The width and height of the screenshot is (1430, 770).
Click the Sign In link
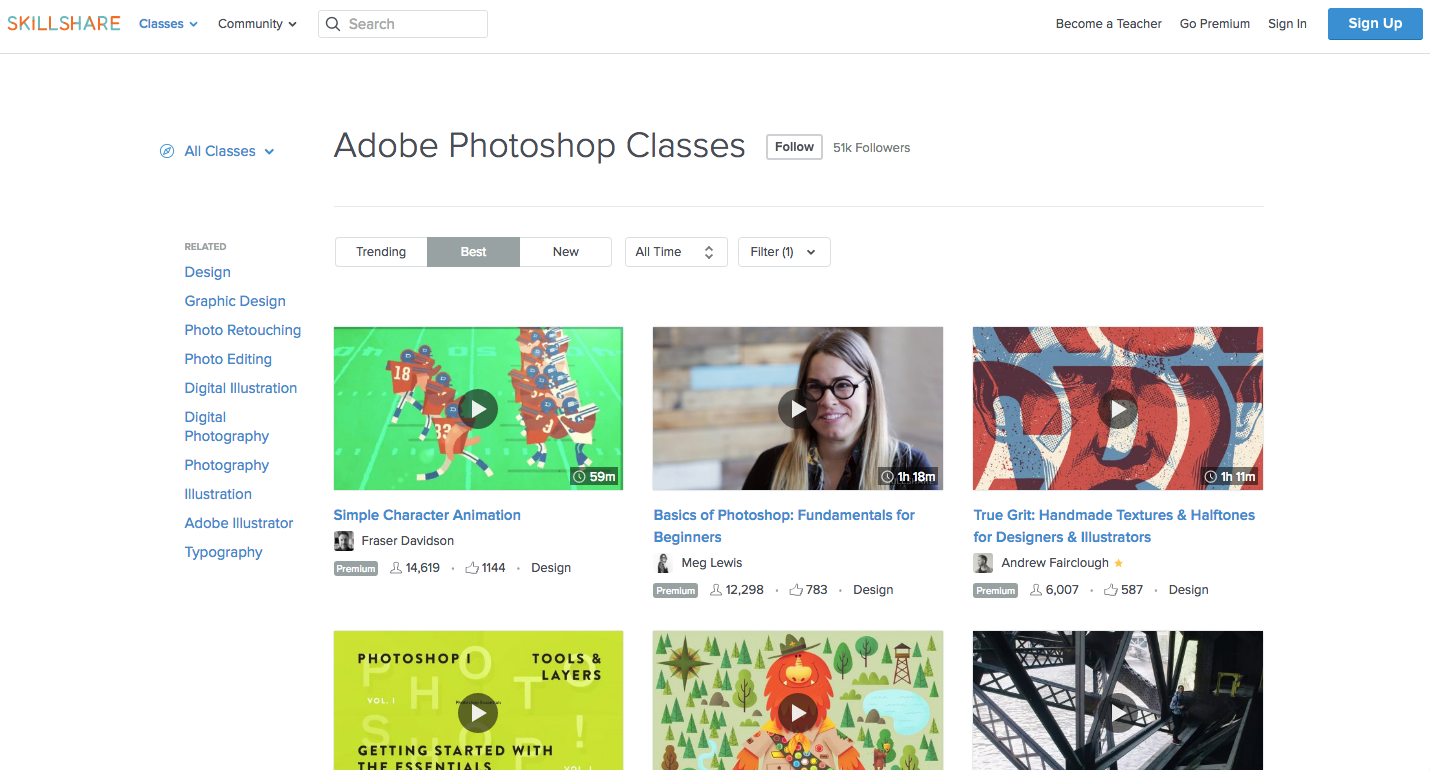[x=1287, y=24]
